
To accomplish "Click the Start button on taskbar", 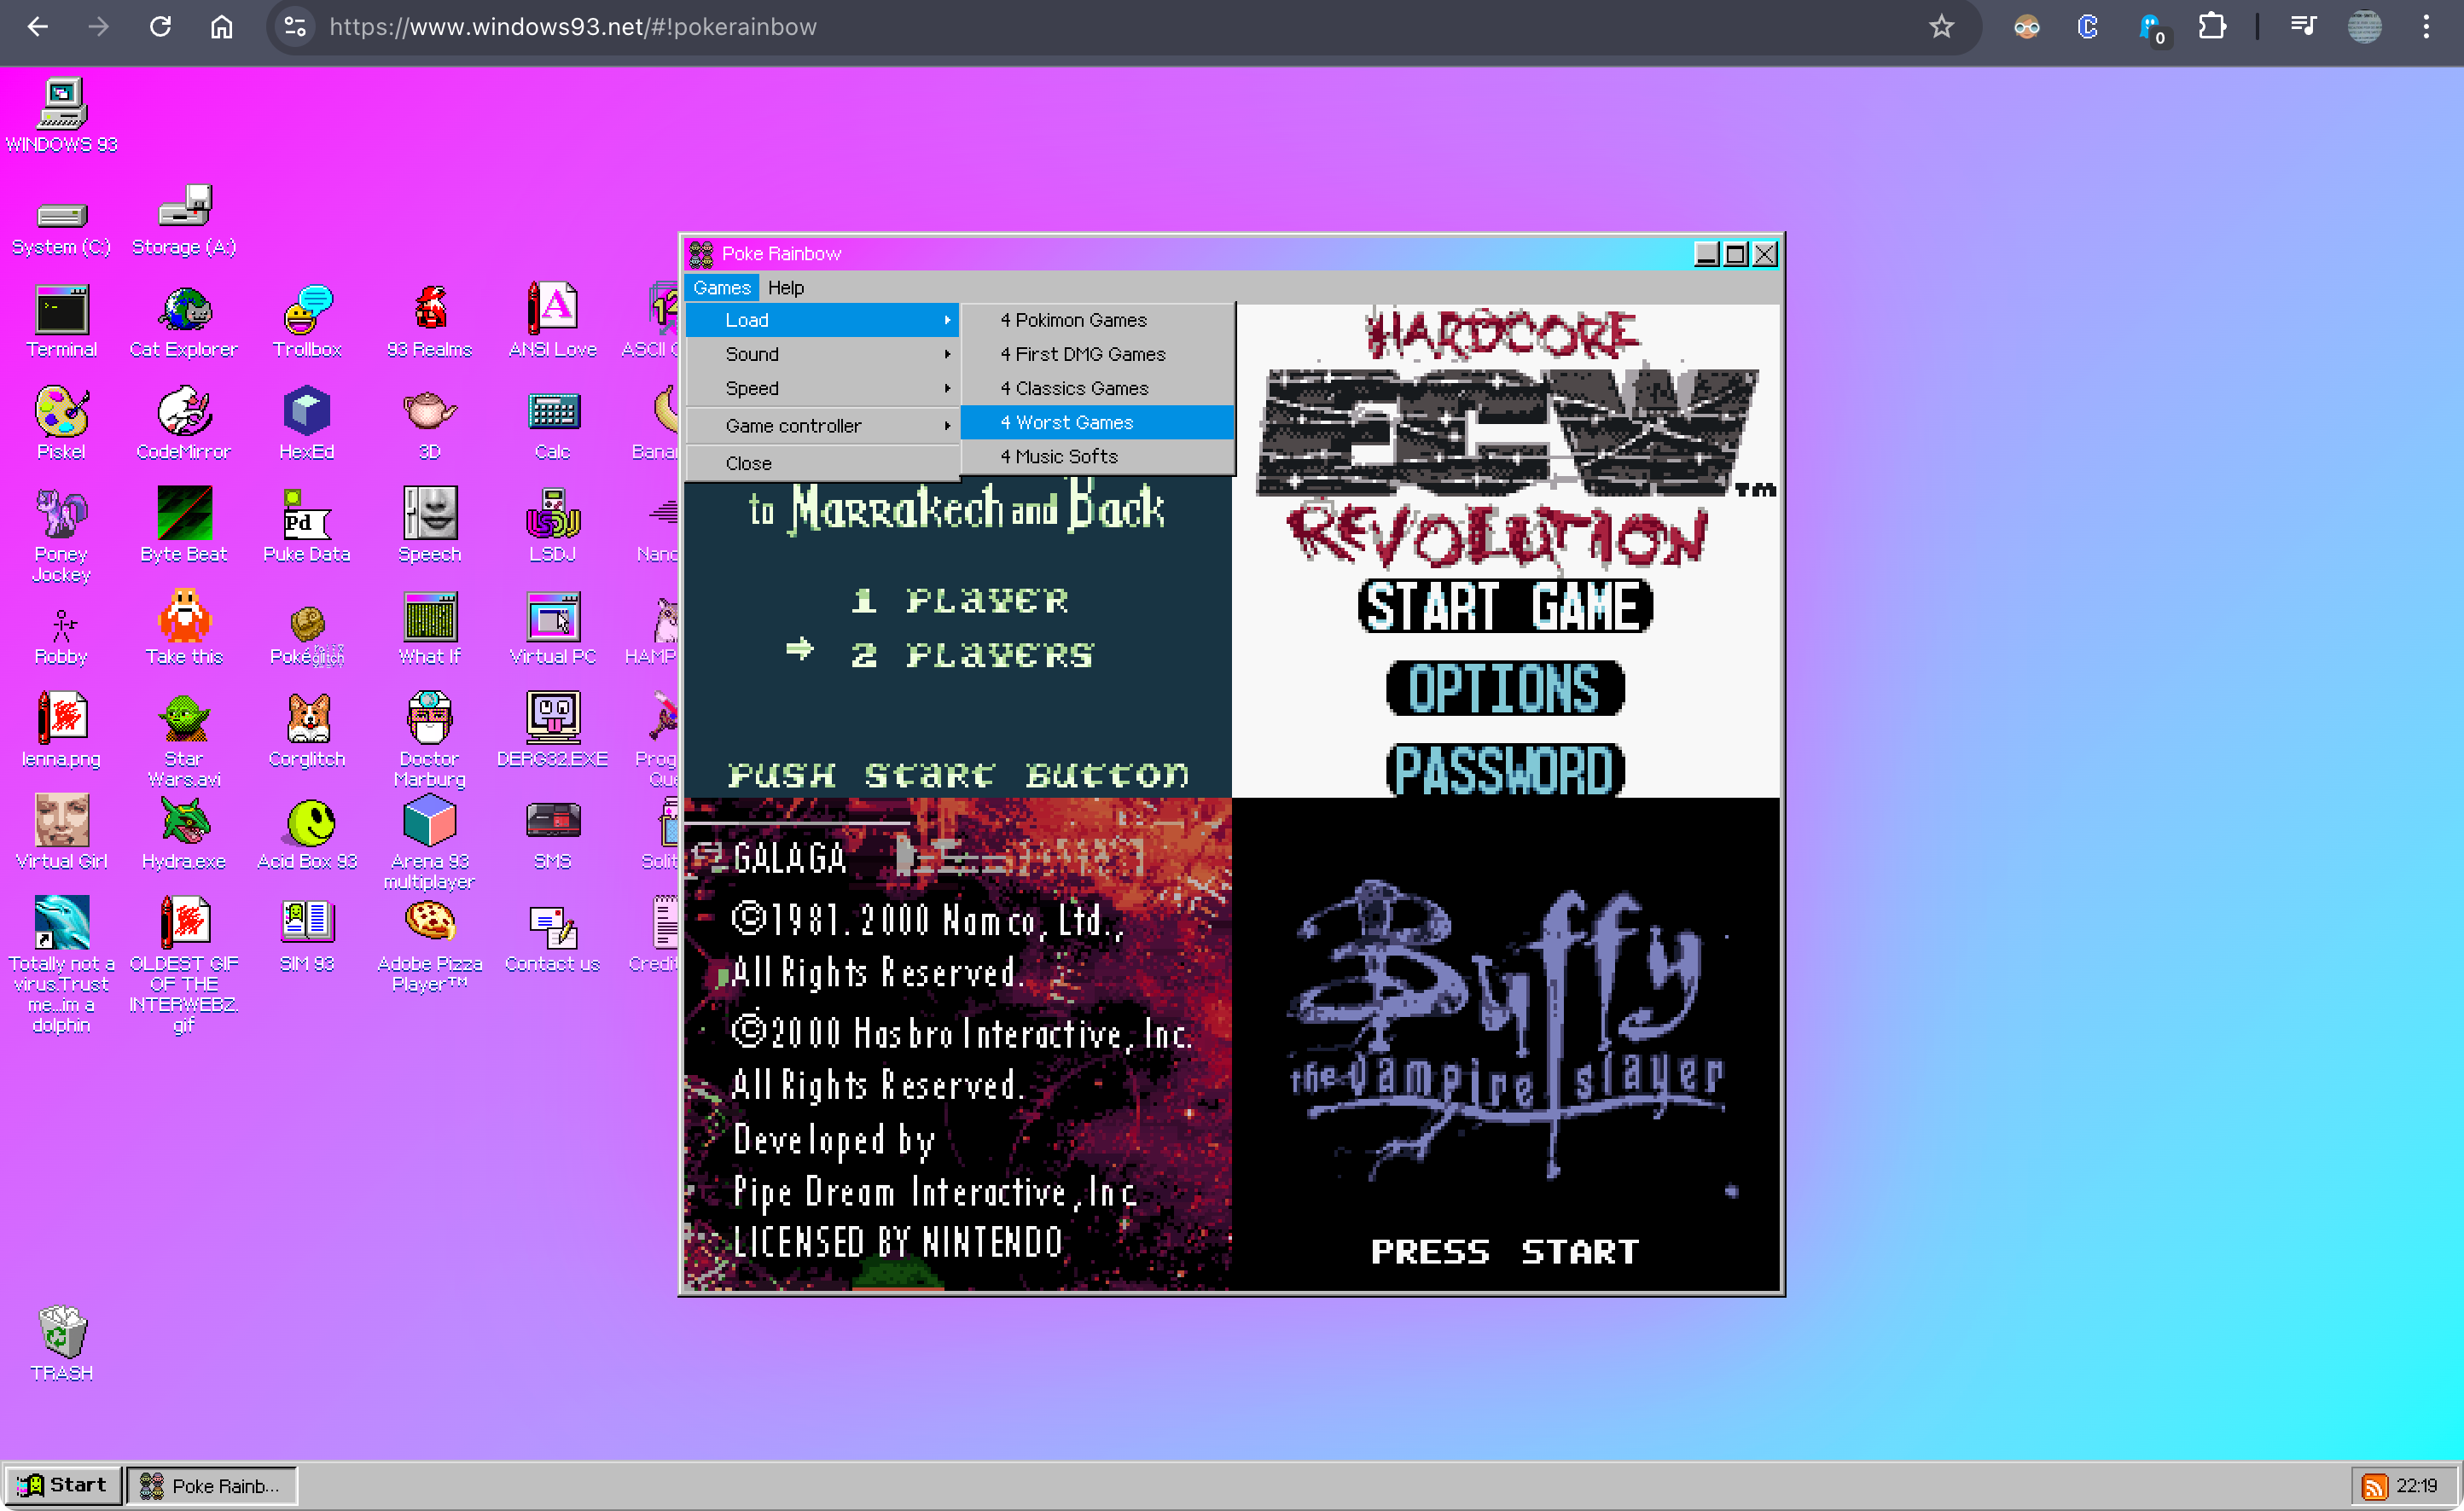I will pos(63,1485).
